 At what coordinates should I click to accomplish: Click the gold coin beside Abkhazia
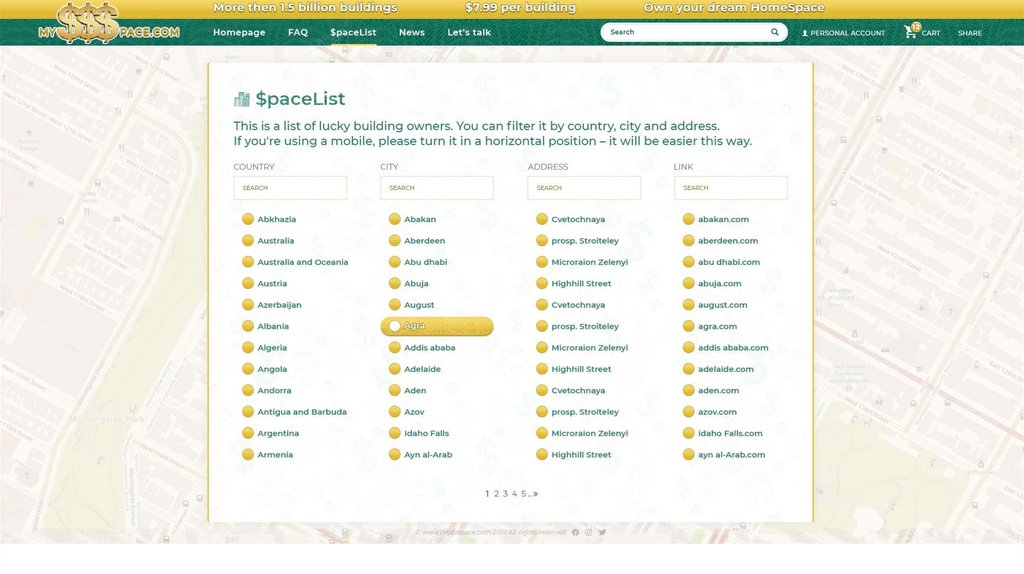[248, 219]
